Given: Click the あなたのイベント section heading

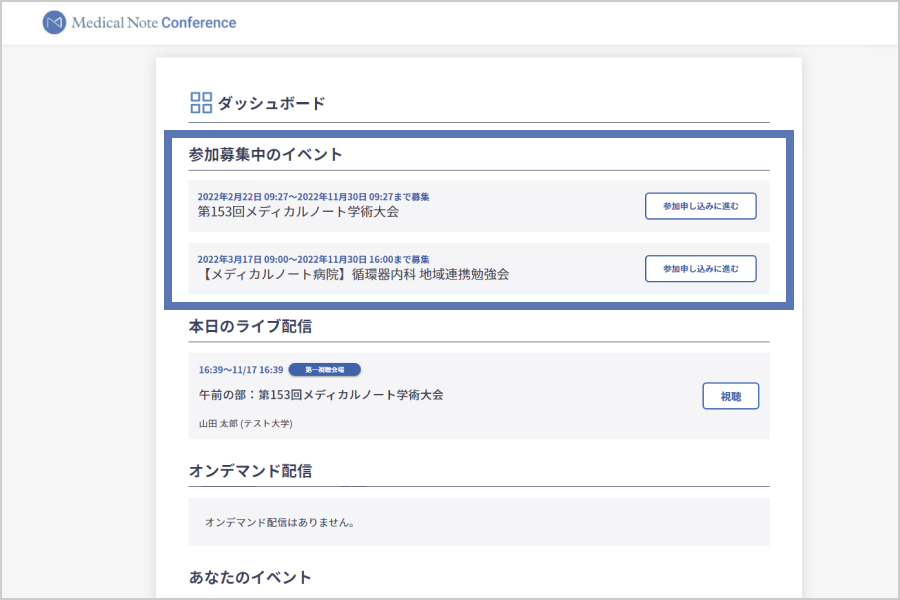Looking at the screenshot, I should 250,577.
